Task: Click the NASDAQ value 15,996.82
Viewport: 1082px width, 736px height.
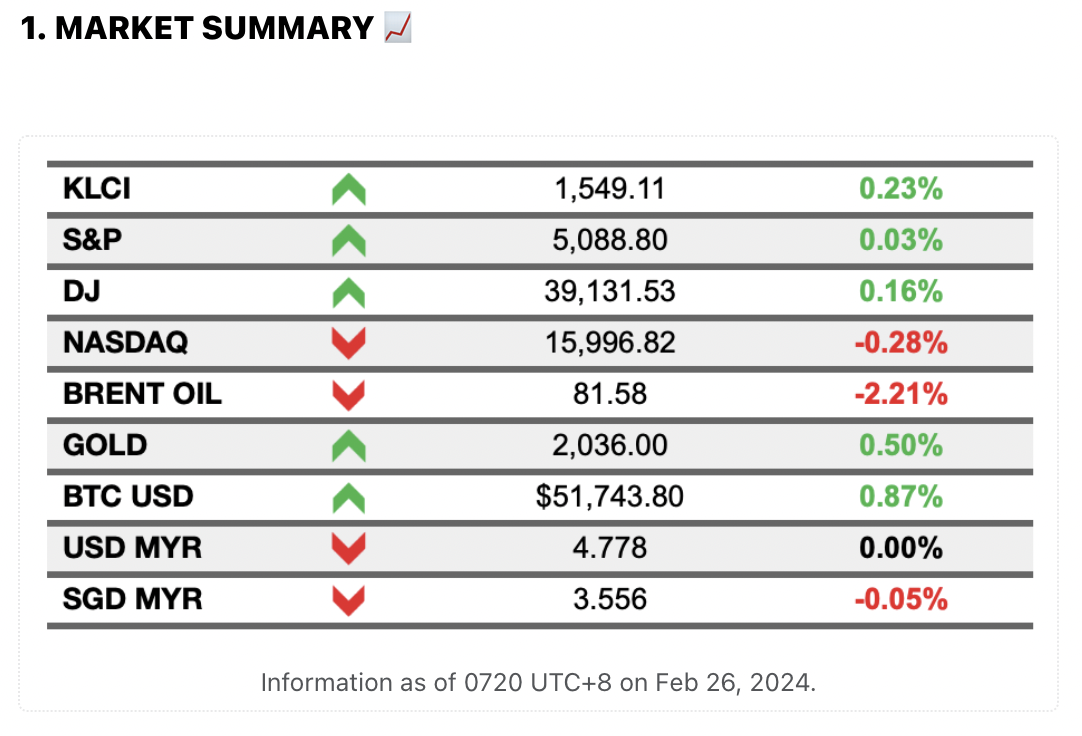Action: pos(610,343)
